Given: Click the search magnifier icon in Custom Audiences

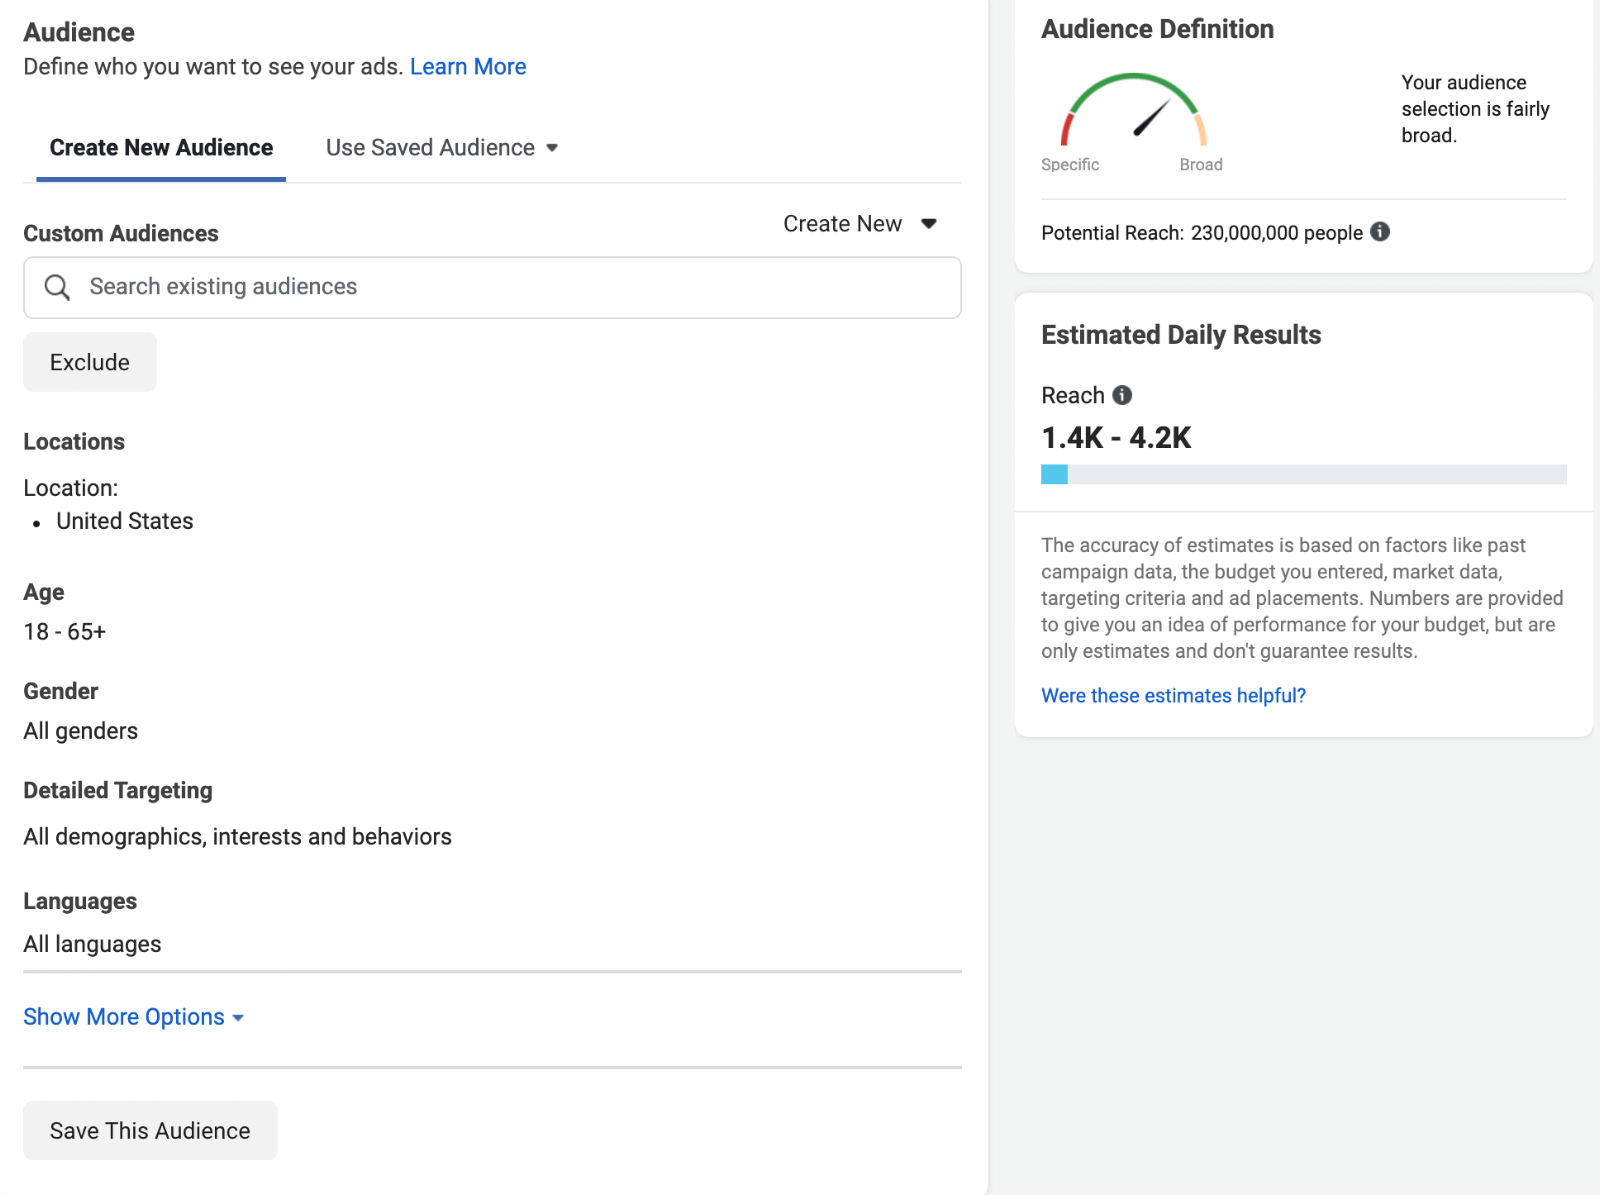Looking at the screenshot, I should coord(57,287).
